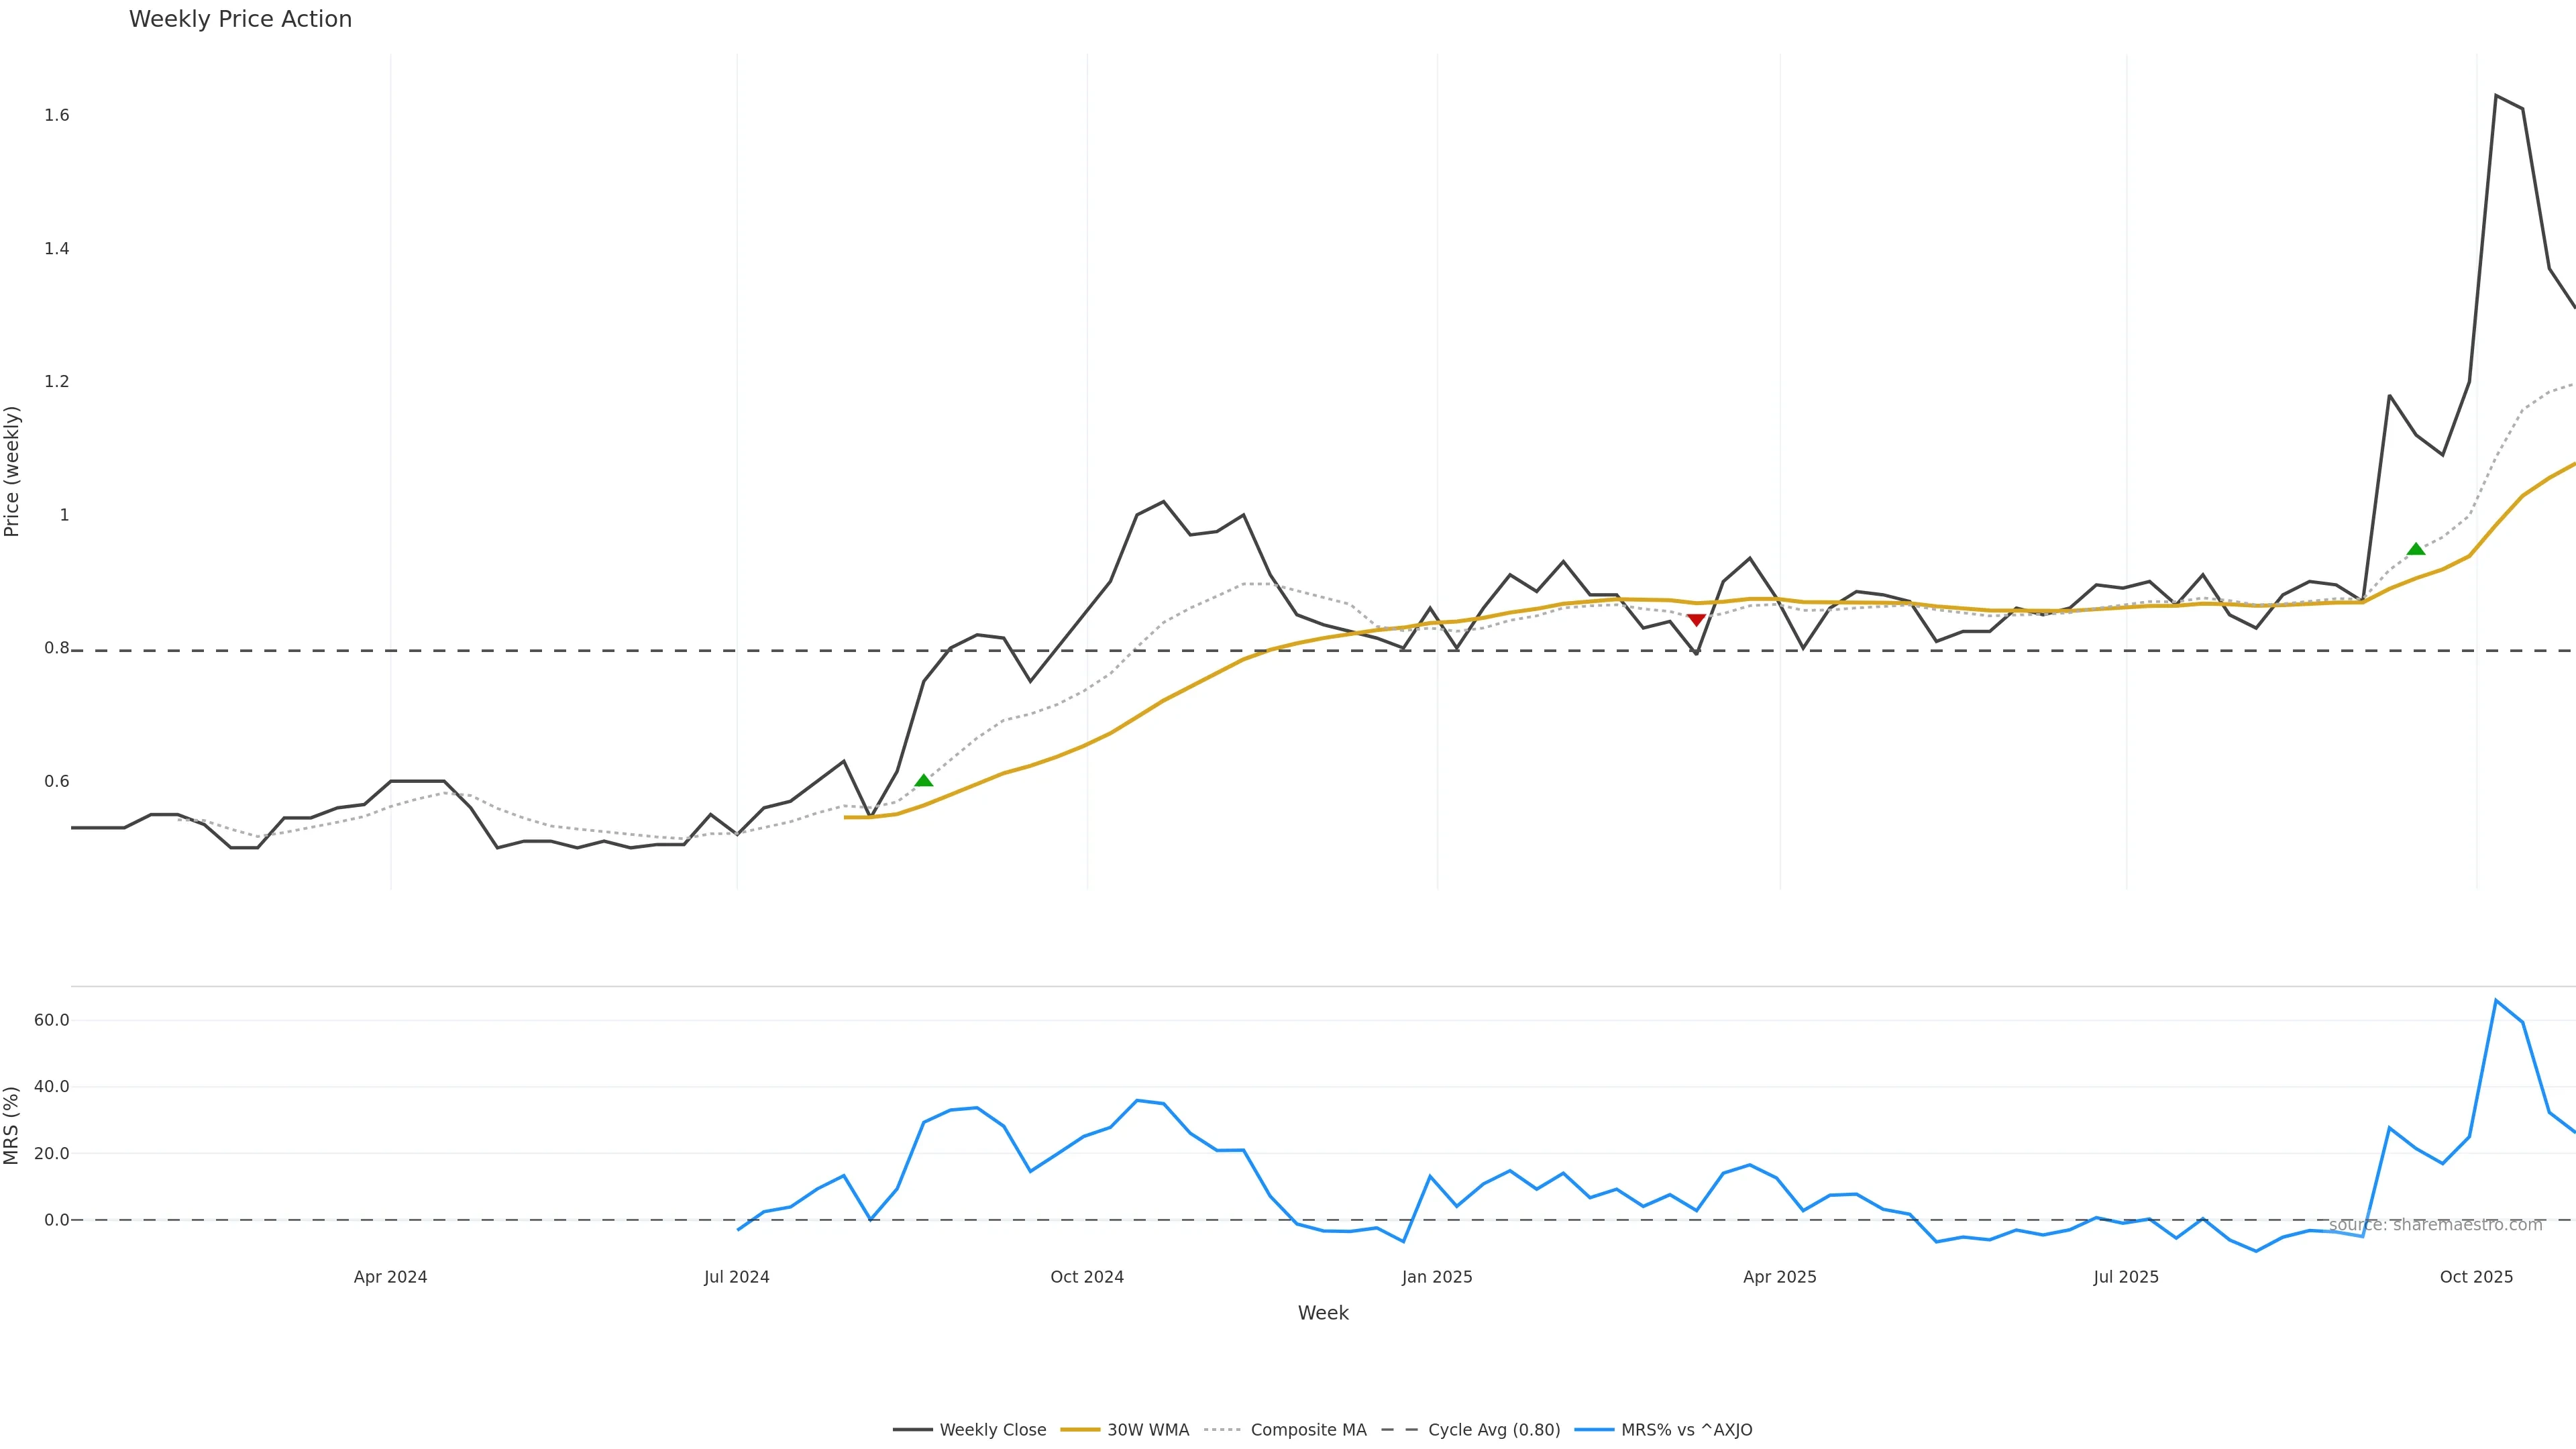This screenshot has width=2576, height=1449.
Task: Toggle the Composite MA legend label
Action: tap(1308, 1430)
